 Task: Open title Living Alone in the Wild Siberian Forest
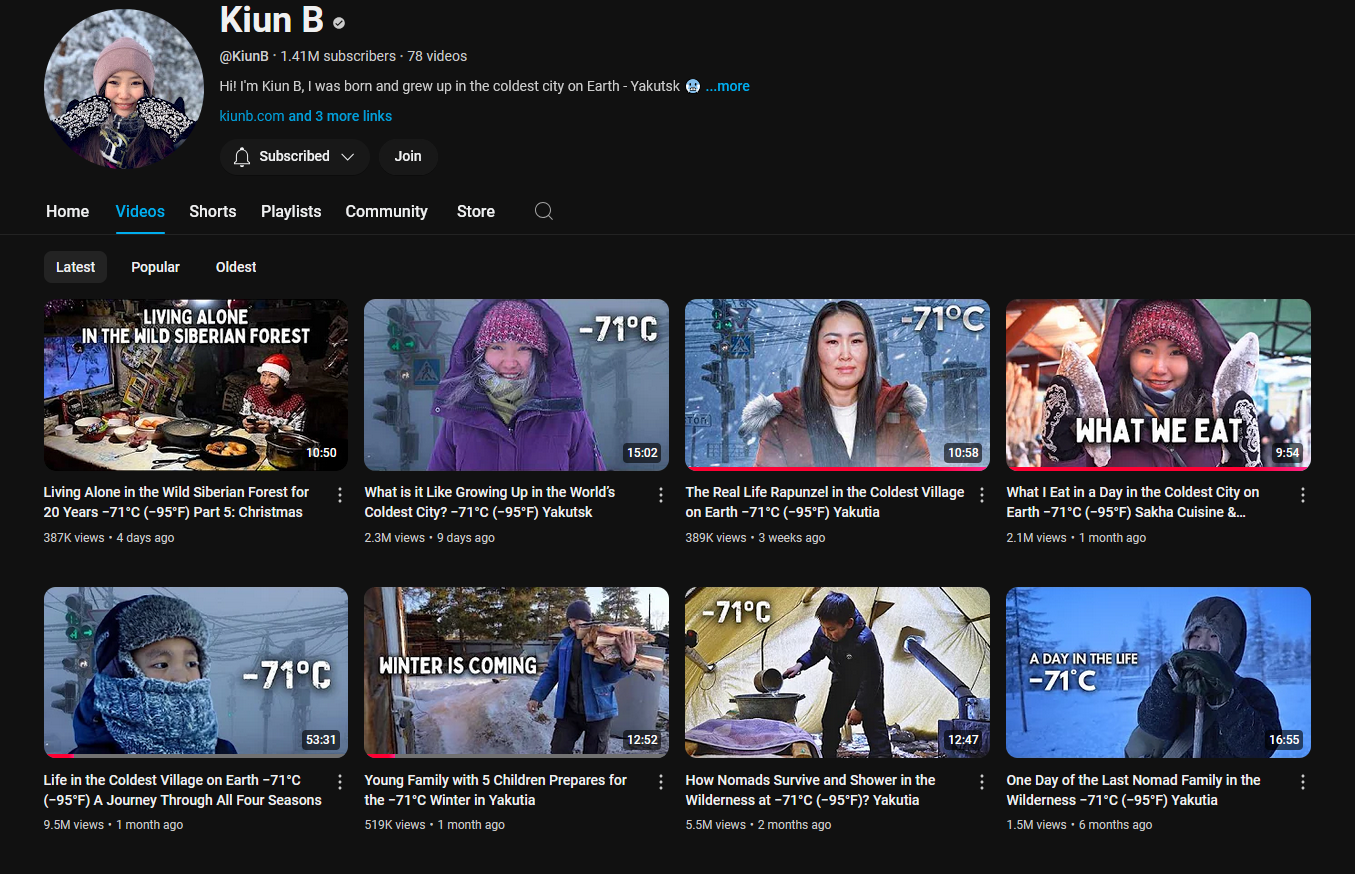[x=176, y=502]
